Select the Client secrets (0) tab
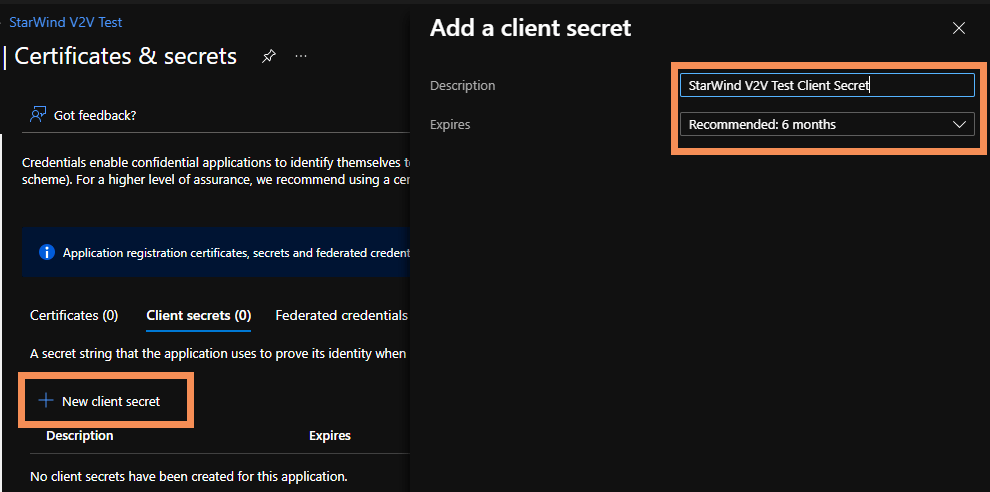990x492 pixels. (x=199, y=315)
